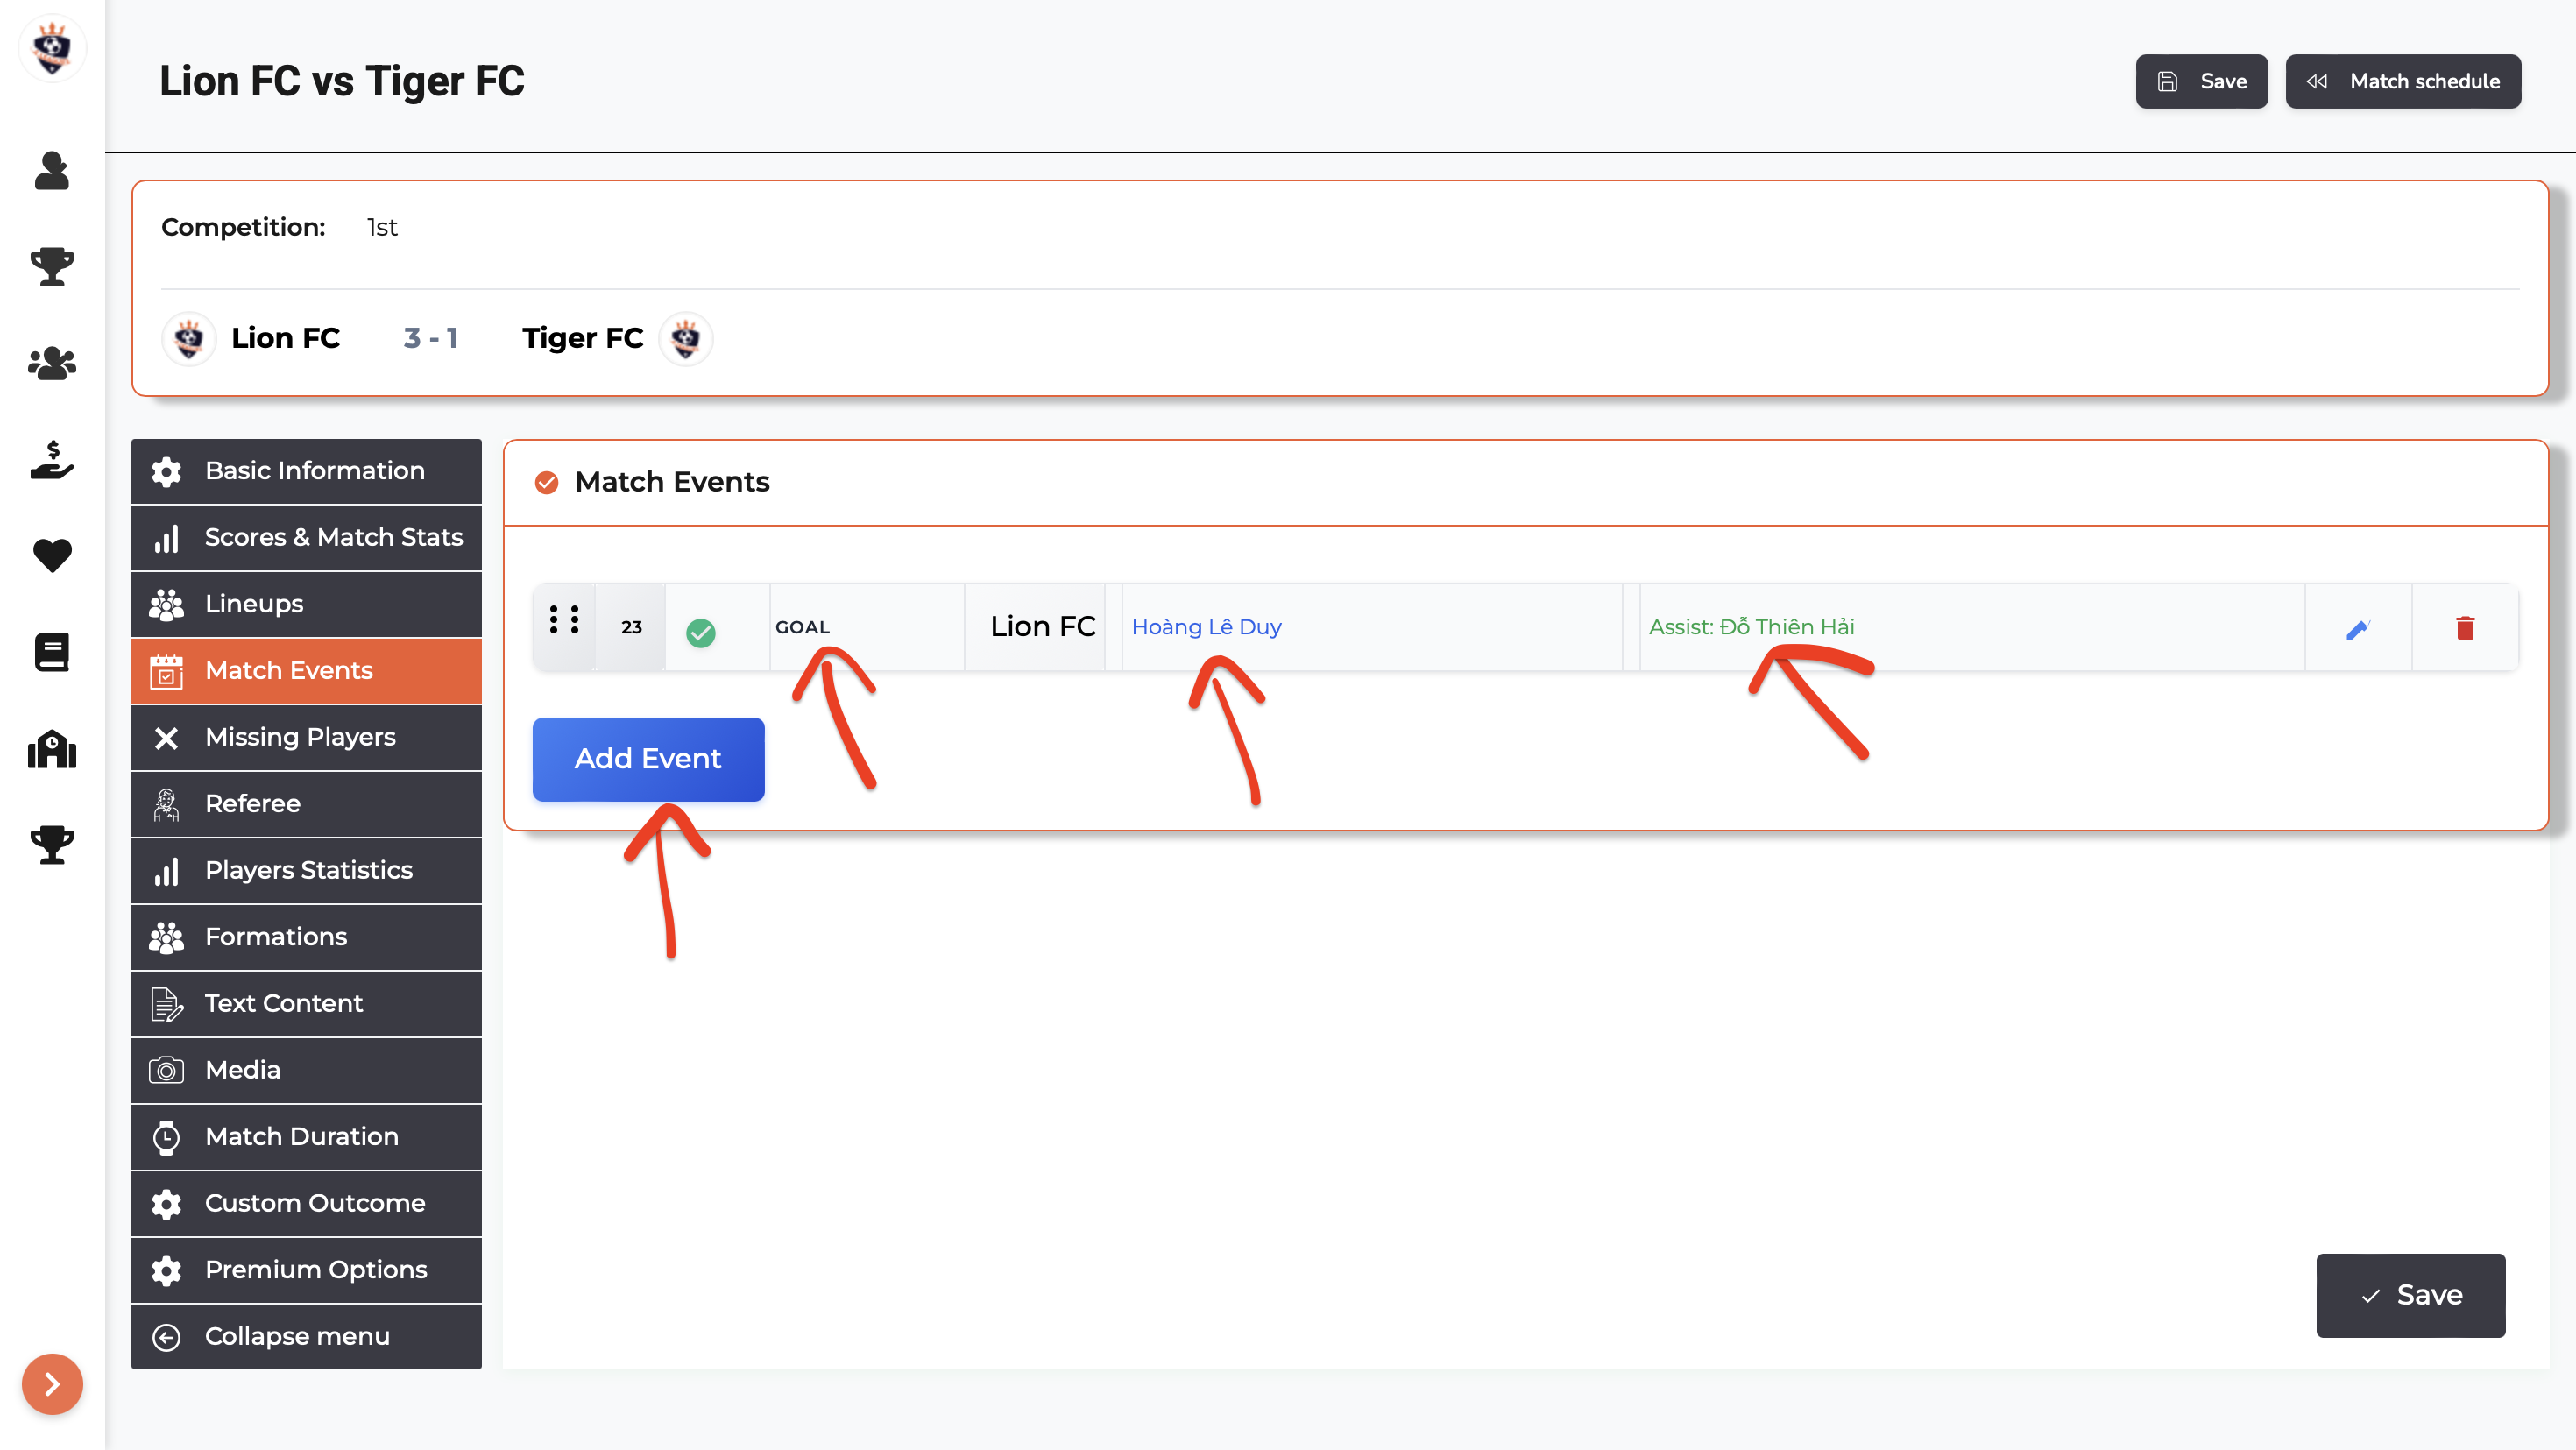Click the heart icon in left sidebar
Image resolution: width=2576 pixels, height=1450 pixels.
(x=52, y=556)
